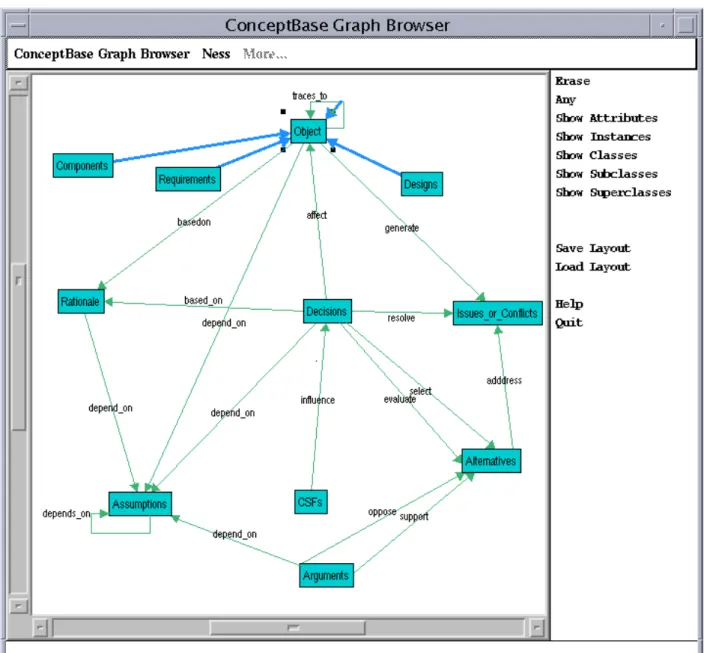
Task: Click the More... menu item
Action: click(265, 54)
